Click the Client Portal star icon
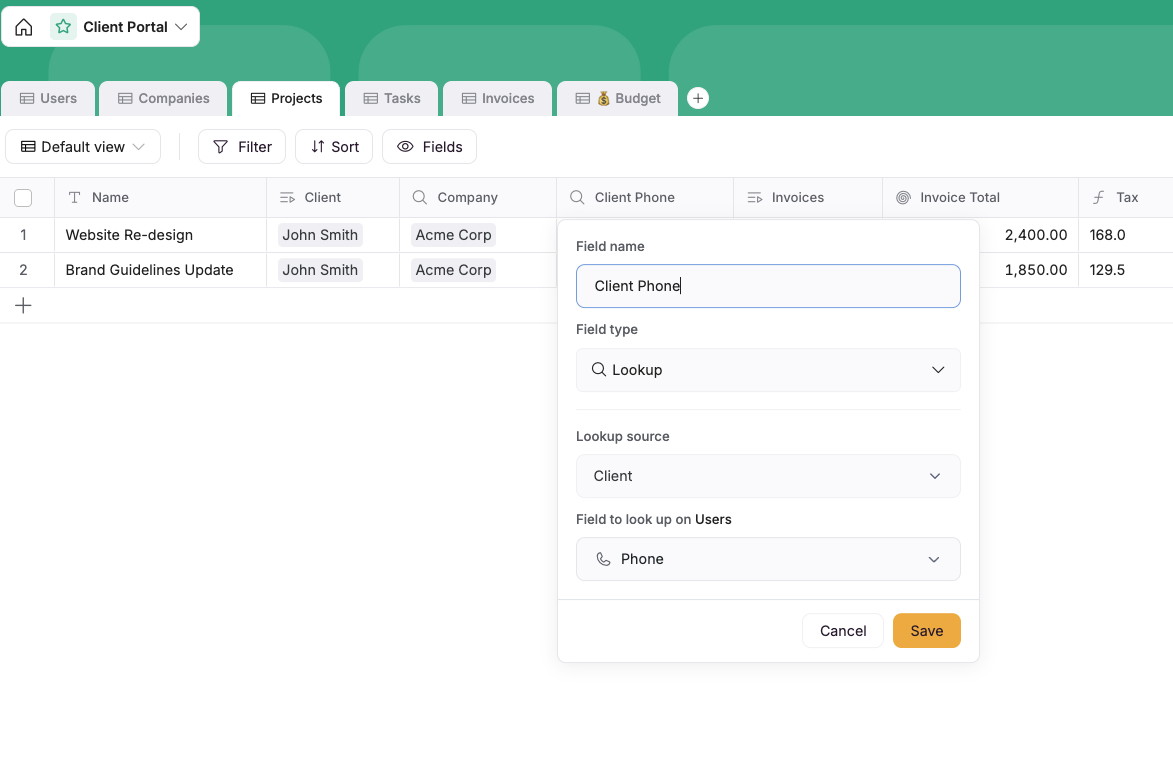This screenshot has height=779, width=1173. 64,27
